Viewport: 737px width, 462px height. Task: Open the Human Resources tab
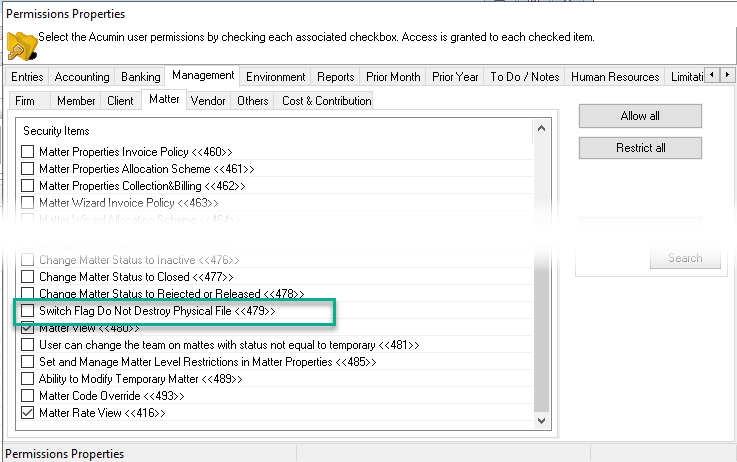pos(615,77)
